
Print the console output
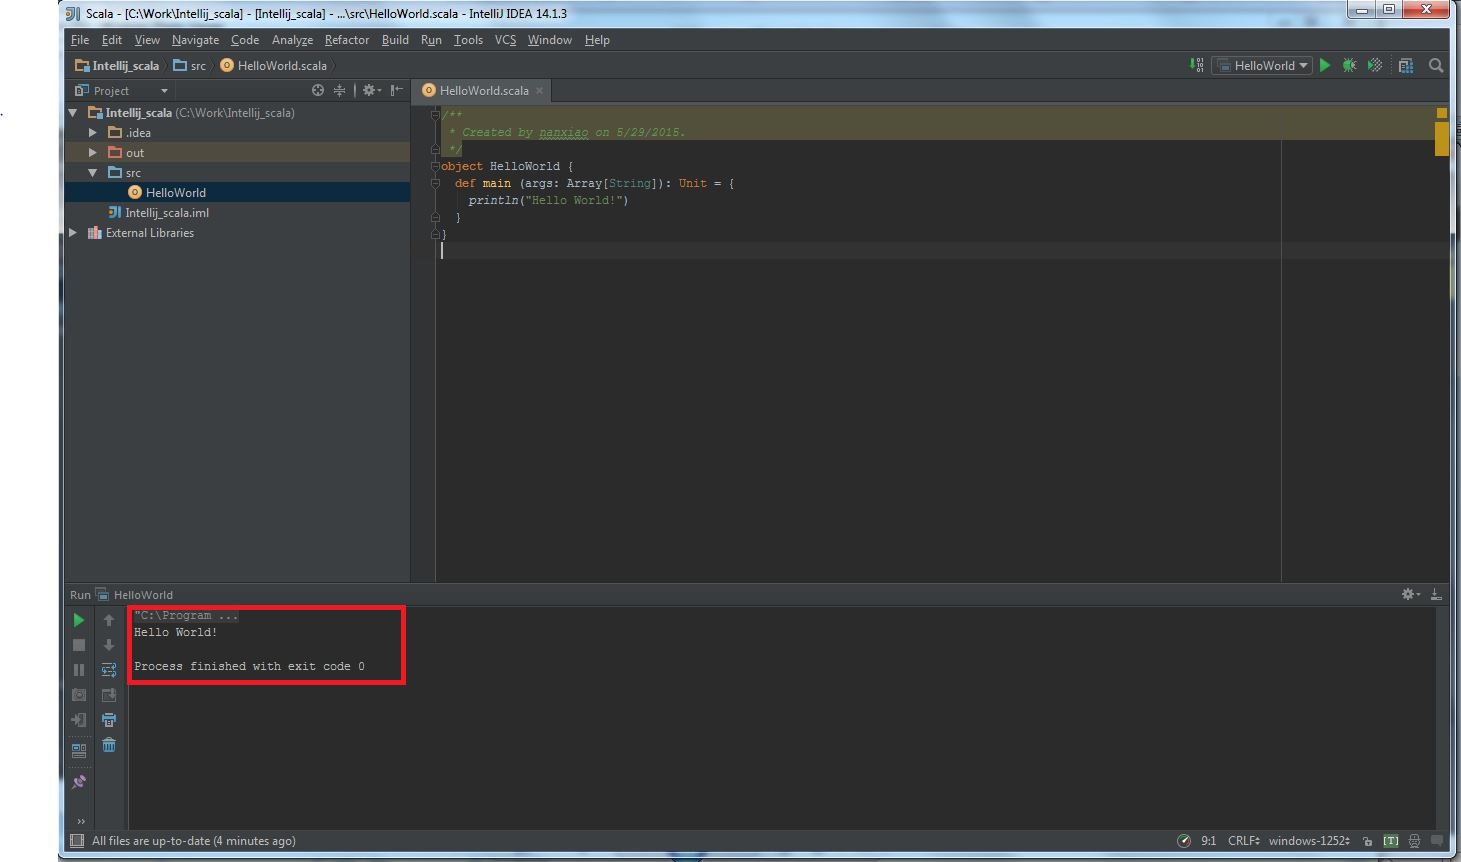[x=109, y=720]
